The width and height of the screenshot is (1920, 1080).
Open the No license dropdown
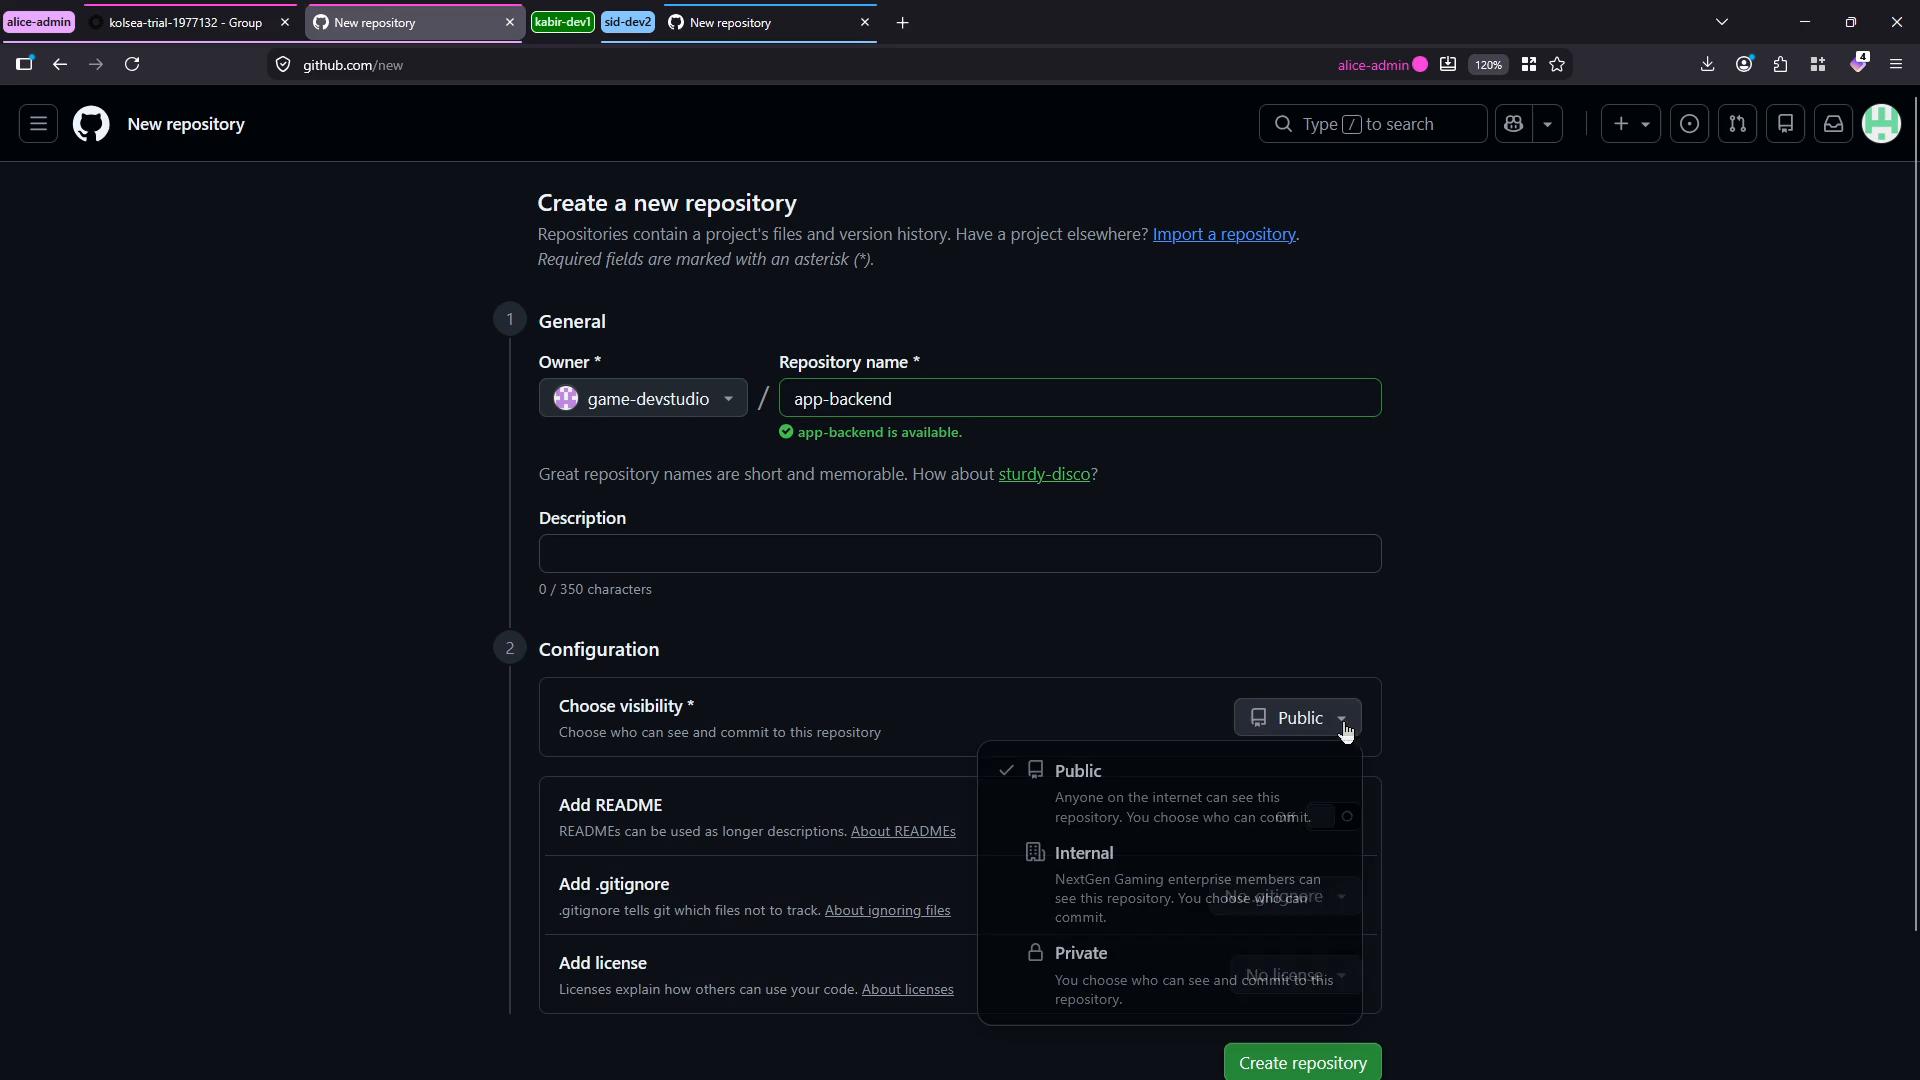pos(1296,975)
